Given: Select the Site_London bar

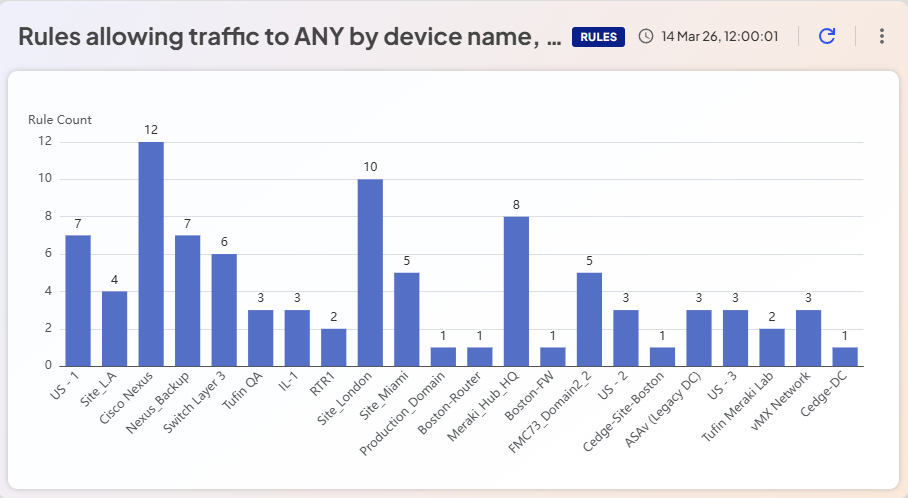Looking at the screenshot, I should coord(370,273).
